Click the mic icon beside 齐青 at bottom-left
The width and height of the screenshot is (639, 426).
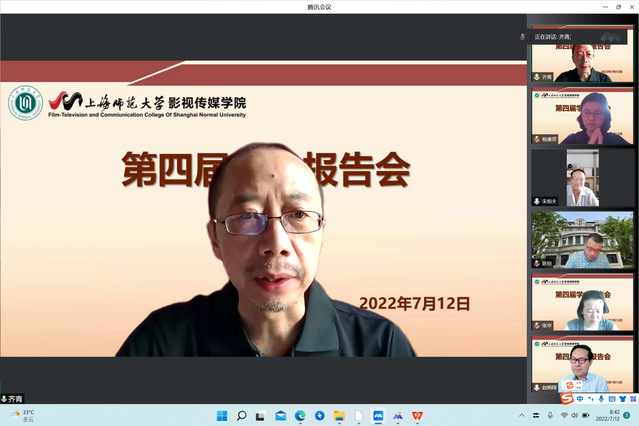4,399
